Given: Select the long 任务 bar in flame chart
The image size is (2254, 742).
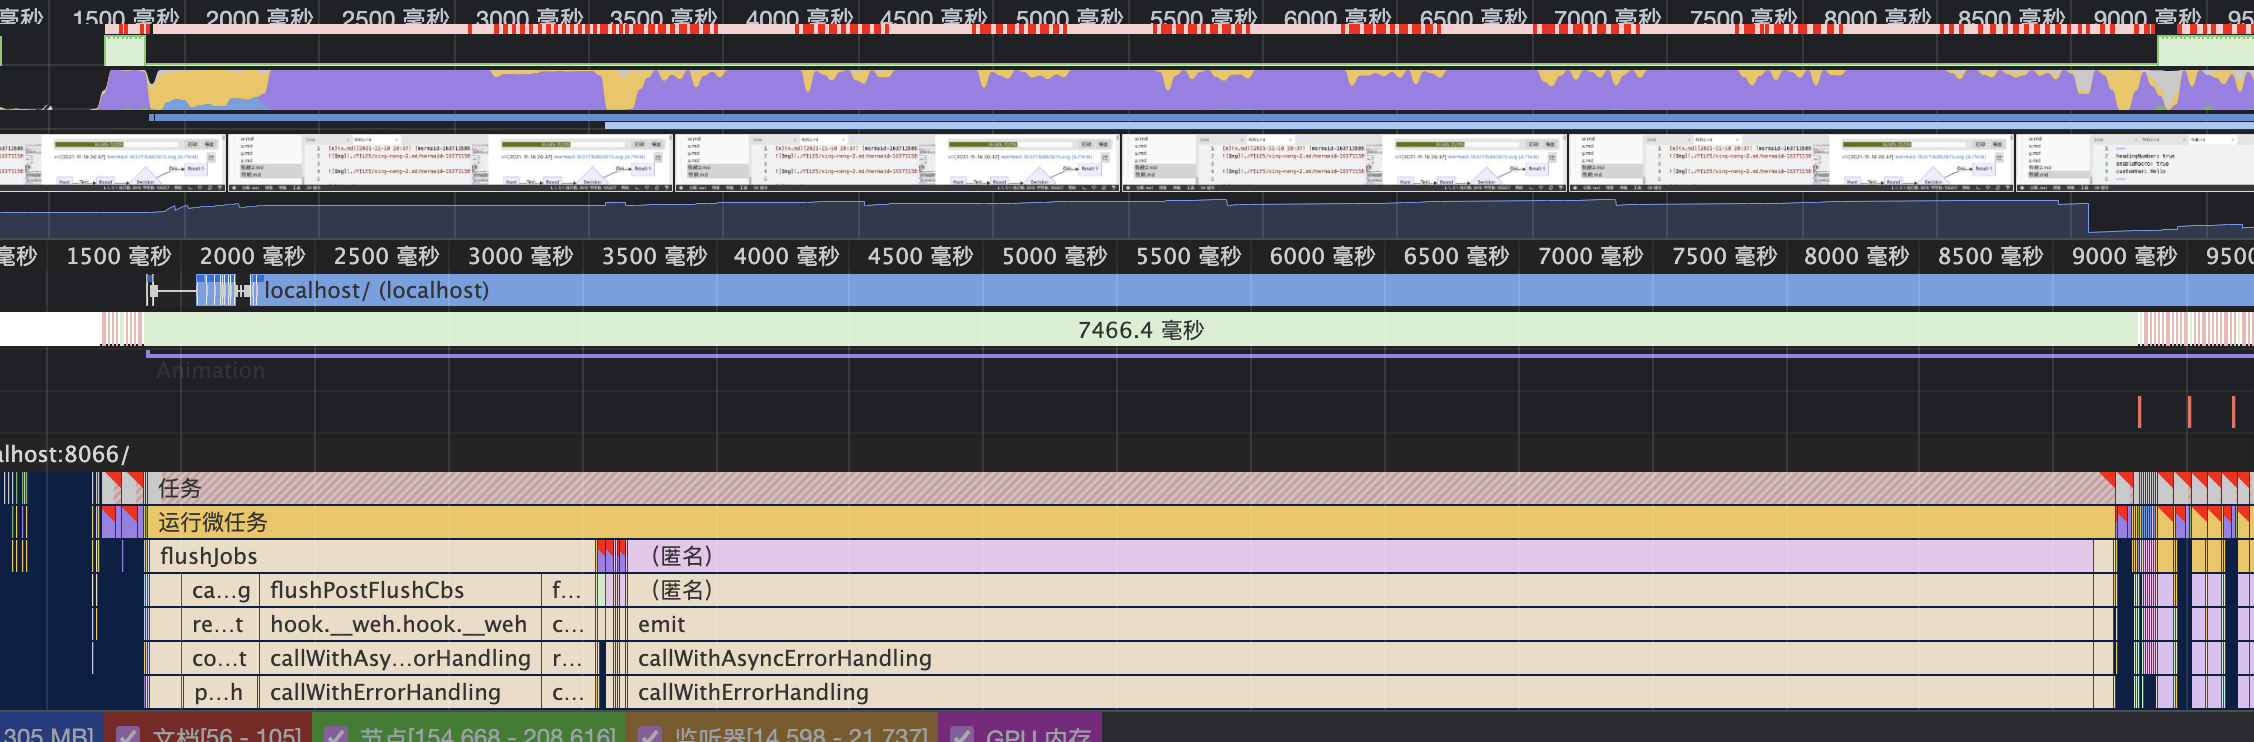Looking at the screenshot, I should pos(1100,488).
